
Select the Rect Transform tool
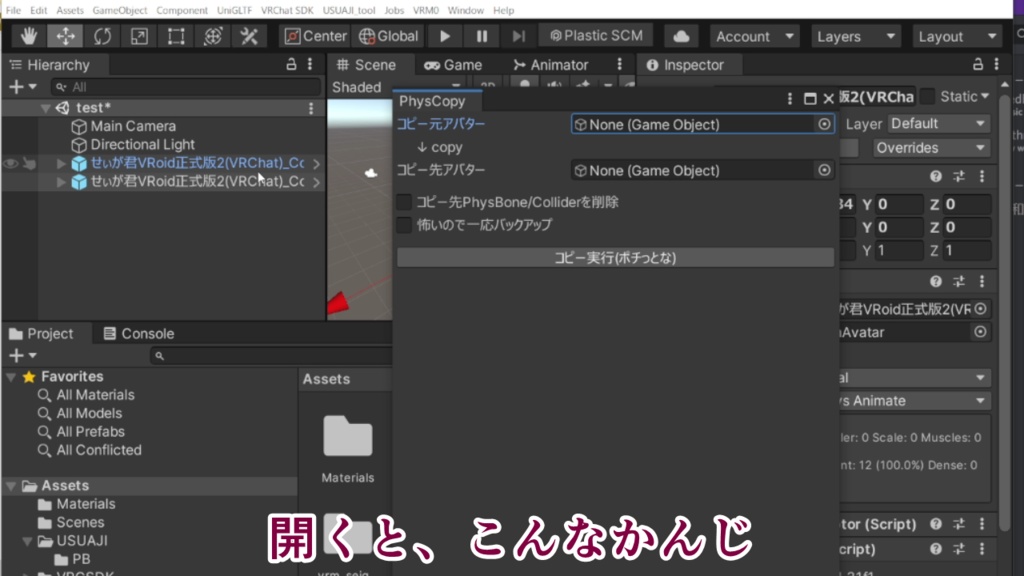click(x=174, y=35)
